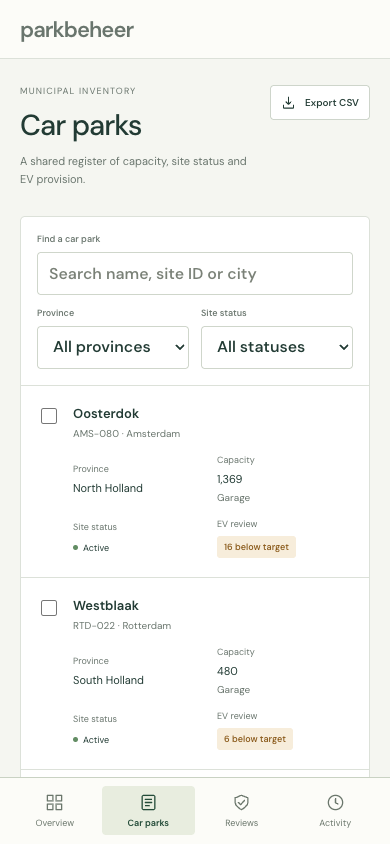The image size is (390, 844).
Task: Click the Car parks document icon
Action: click(x=148, y=803)
